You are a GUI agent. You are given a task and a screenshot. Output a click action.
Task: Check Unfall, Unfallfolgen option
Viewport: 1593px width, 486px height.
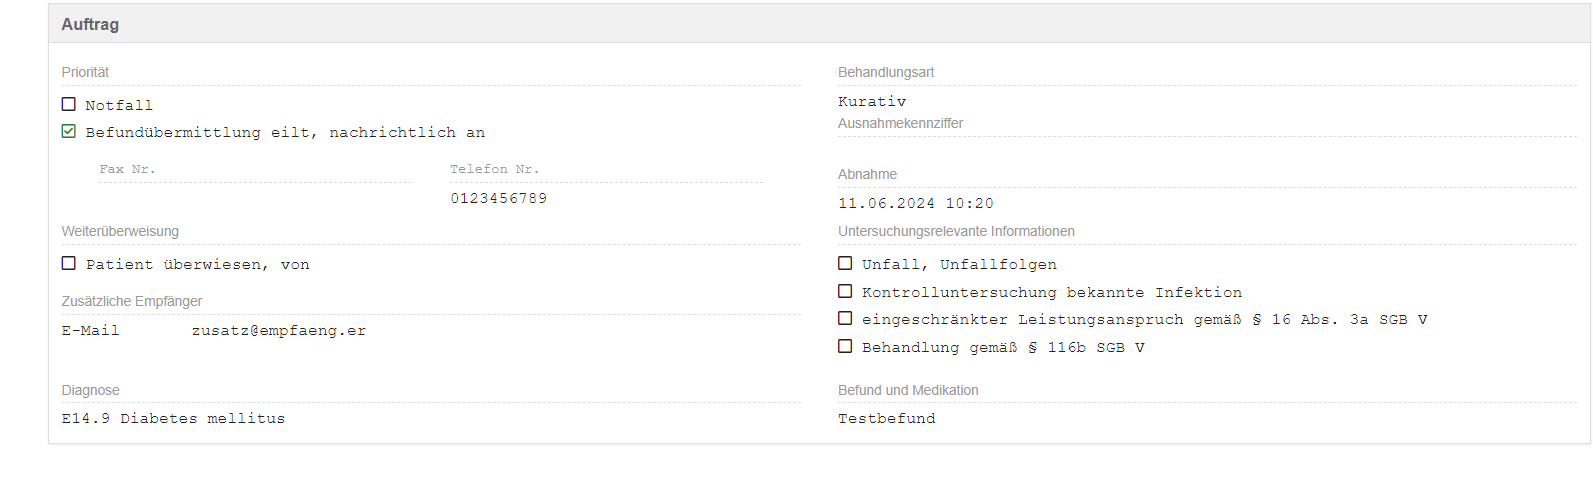click(845, 263)
